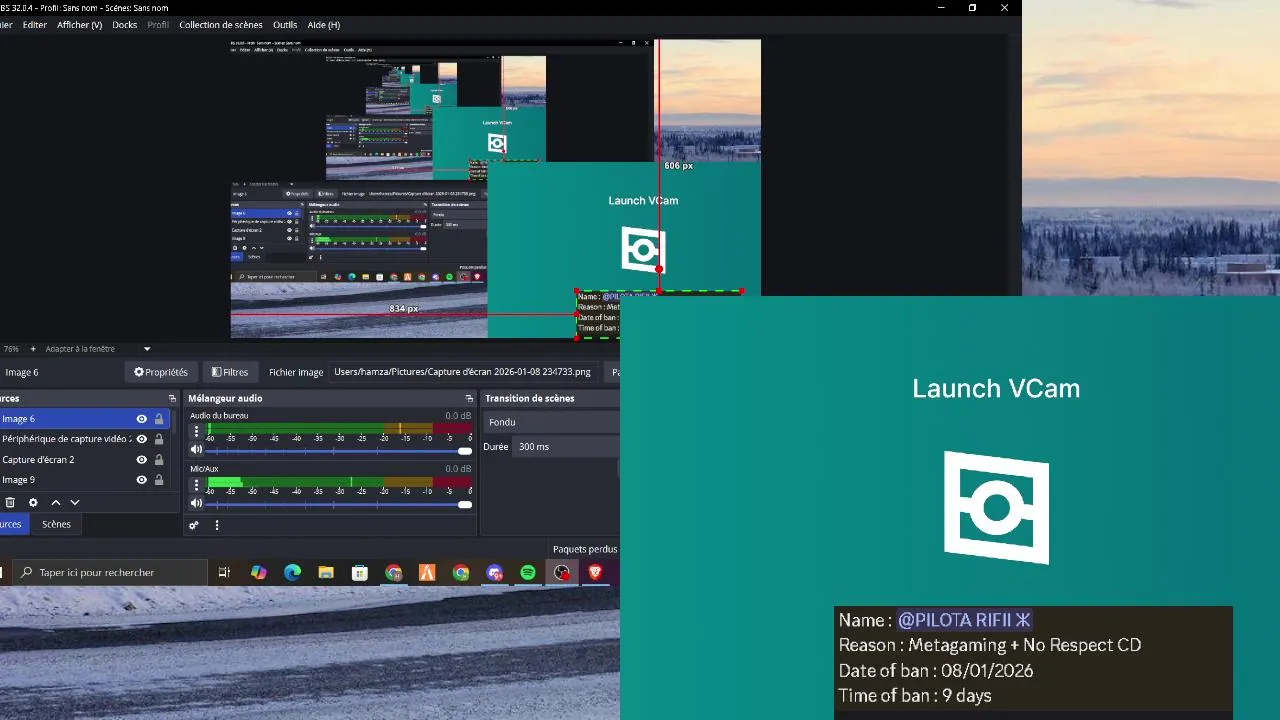Unlock the Image 9 source
This screenshot has width=1280, height=720.
[x=159, y=480]
